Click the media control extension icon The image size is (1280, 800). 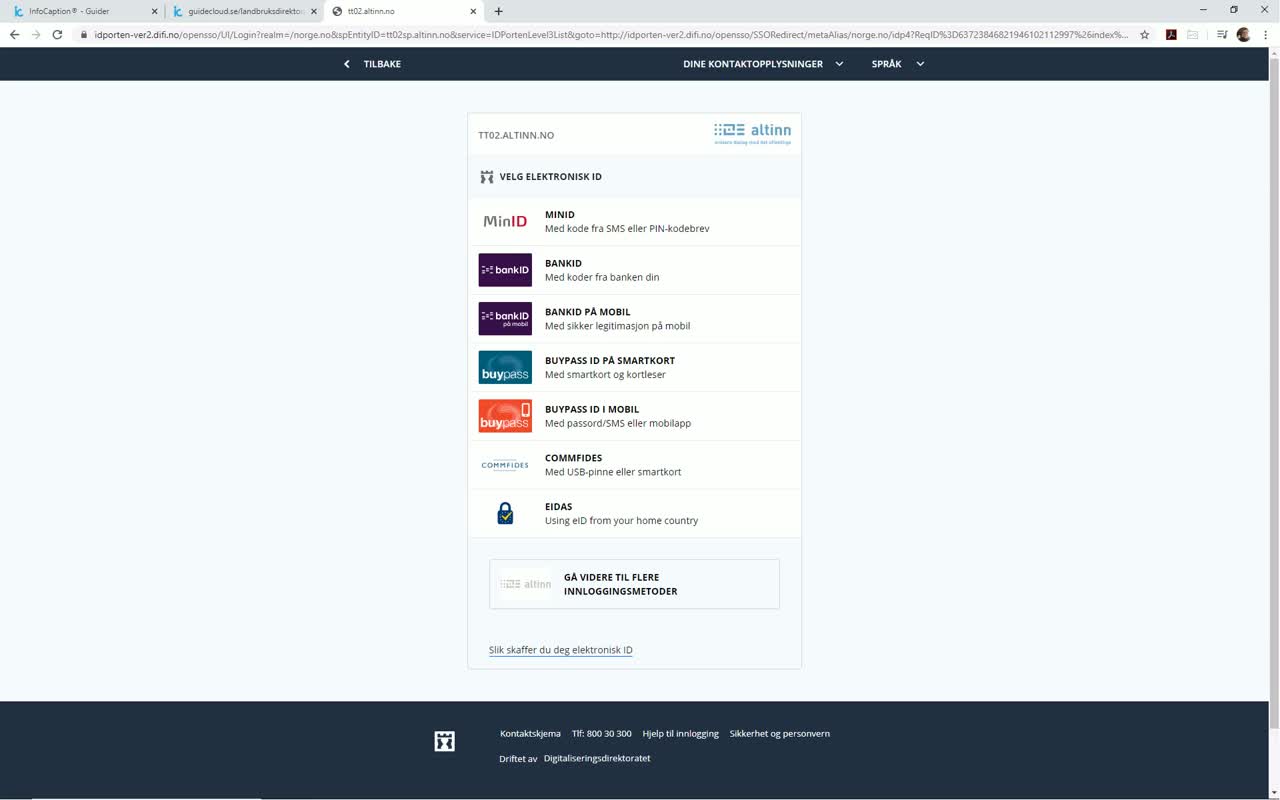pos(1222,34)
